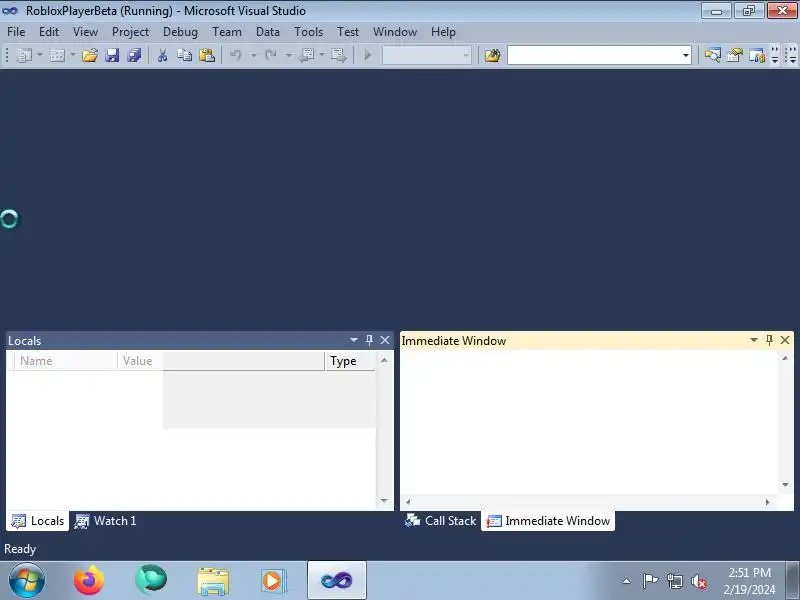800x600 pixels.
Task: Click the Add New Item toolbar icon
Action: pos(57,55)
